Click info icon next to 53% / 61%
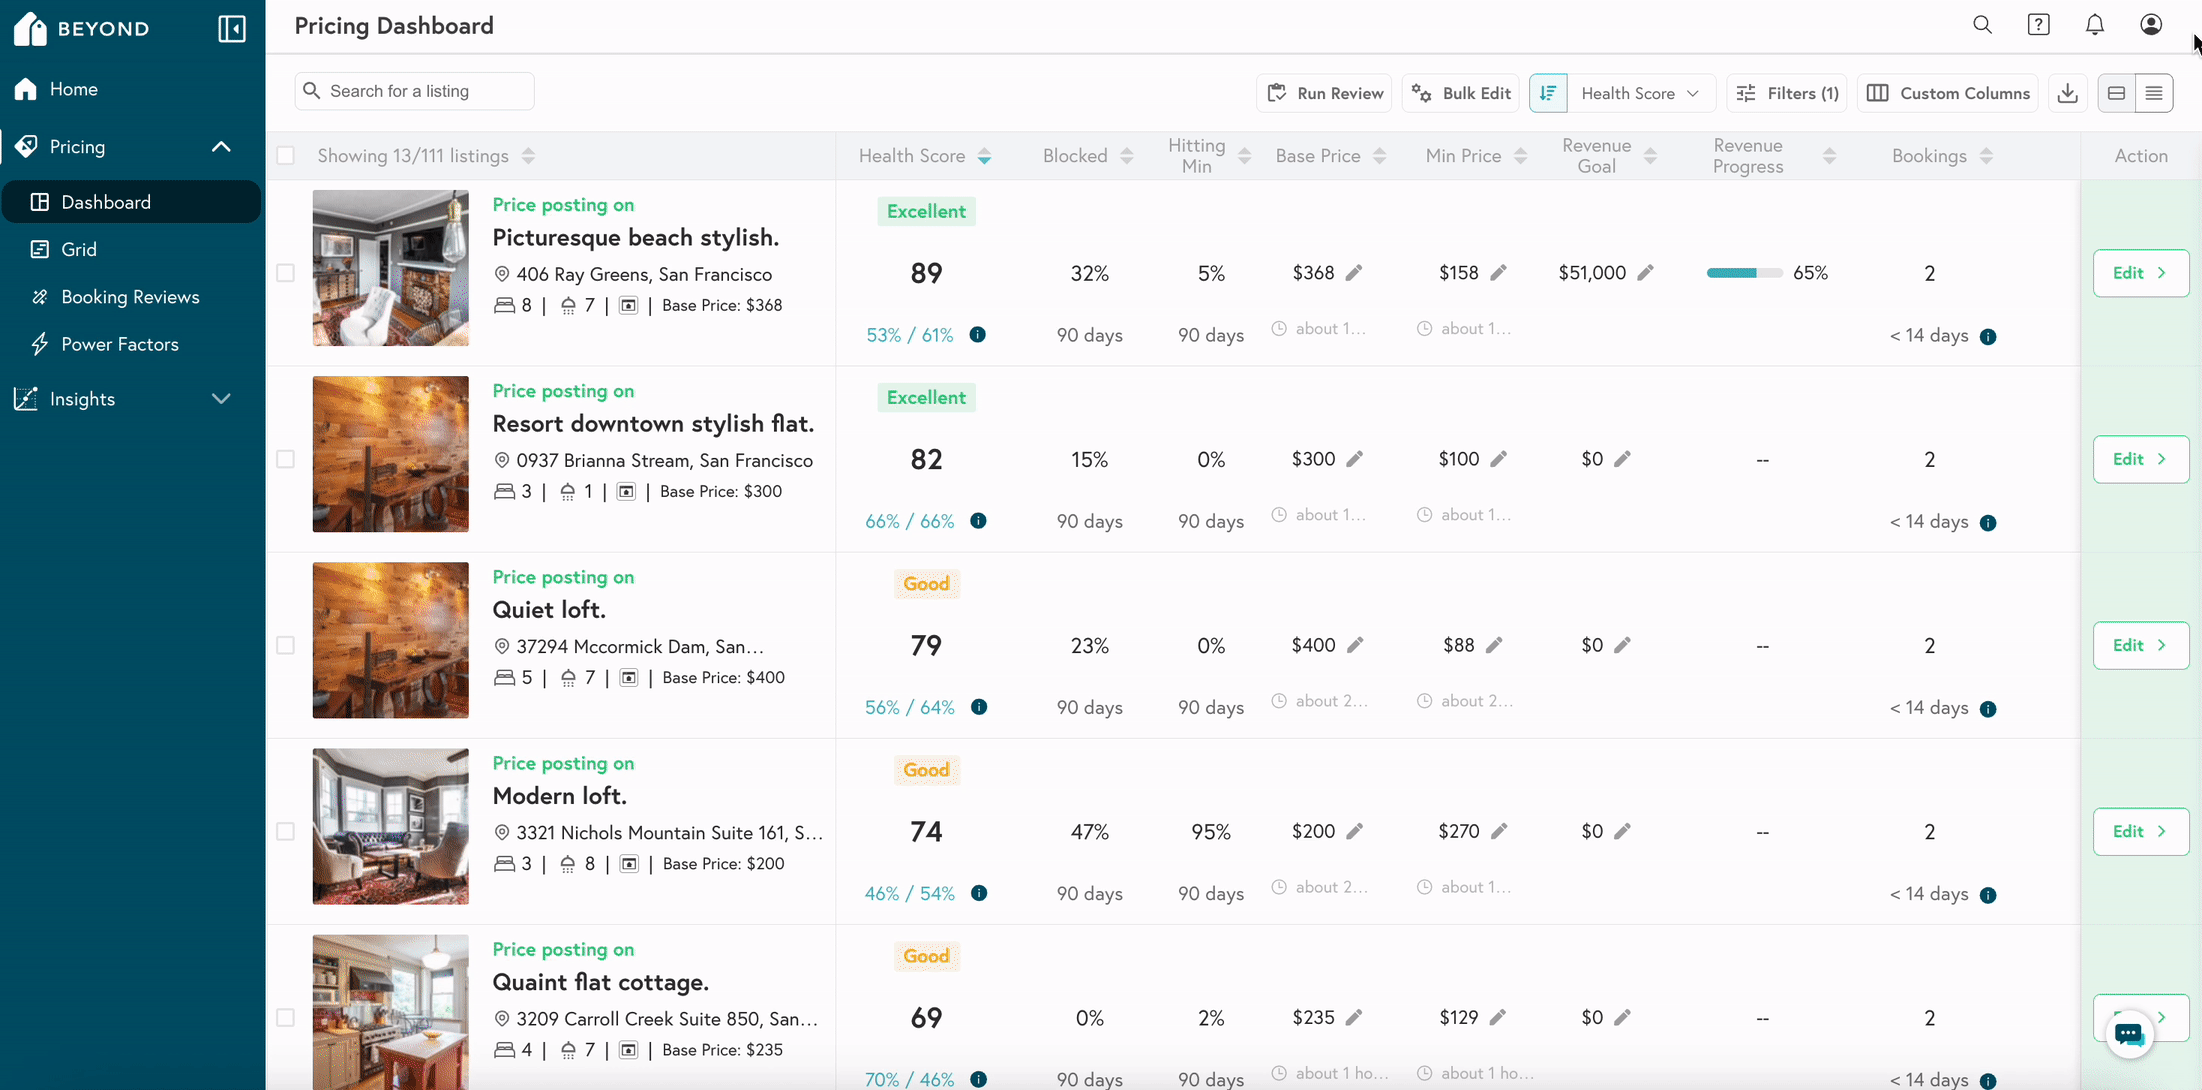This screenshot has height=1090, width=2202. point(978,335)
